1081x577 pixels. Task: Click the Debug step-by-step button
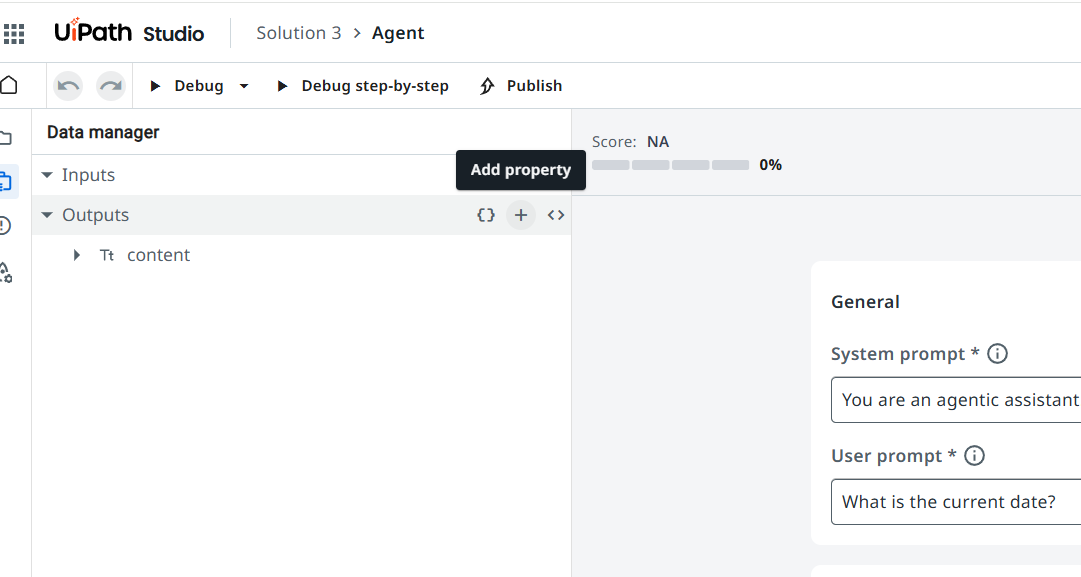(x=363, y=86)
